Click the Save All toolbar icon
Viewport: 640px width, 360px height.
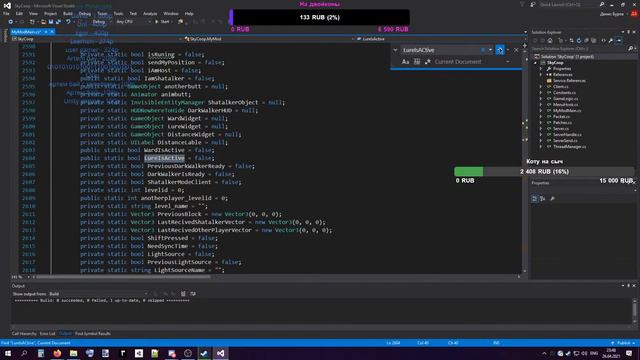coord(58,22)
